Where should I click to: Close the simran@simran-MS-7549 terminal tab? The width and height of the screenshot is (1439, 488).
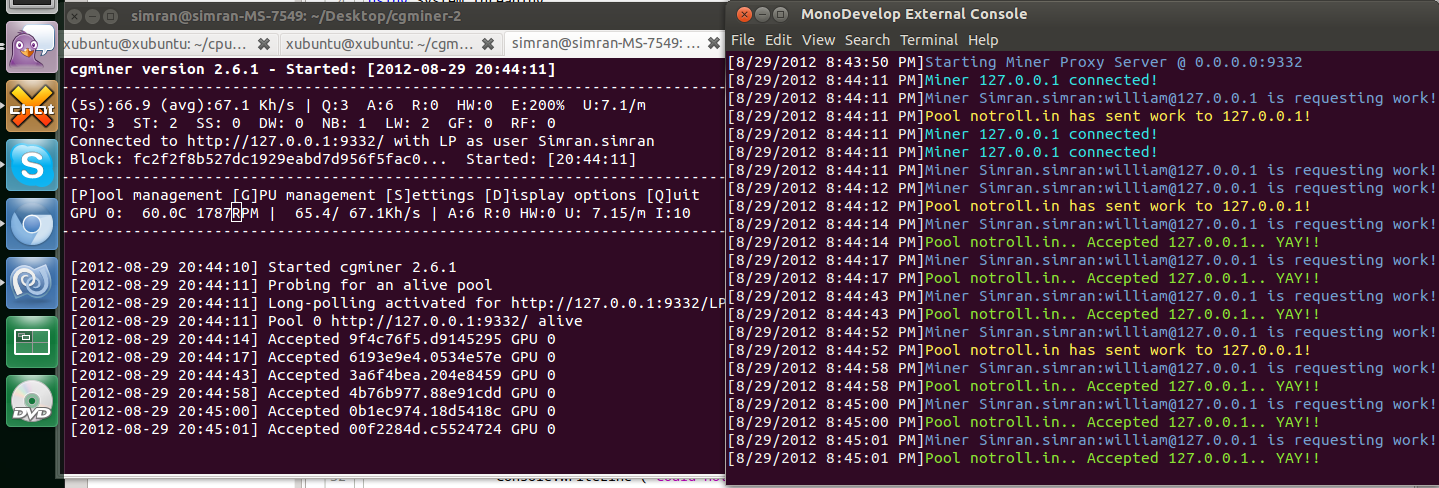[713, 44]
